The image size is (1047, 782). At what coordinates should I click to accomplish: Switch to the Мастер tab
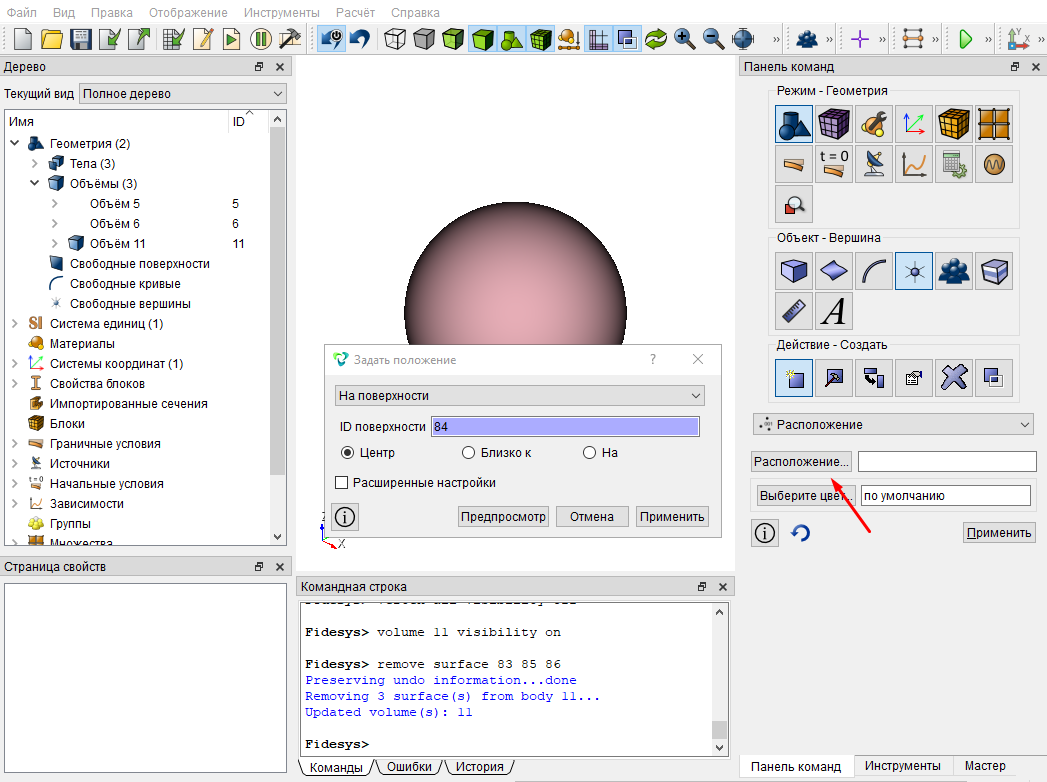point(985,766)
